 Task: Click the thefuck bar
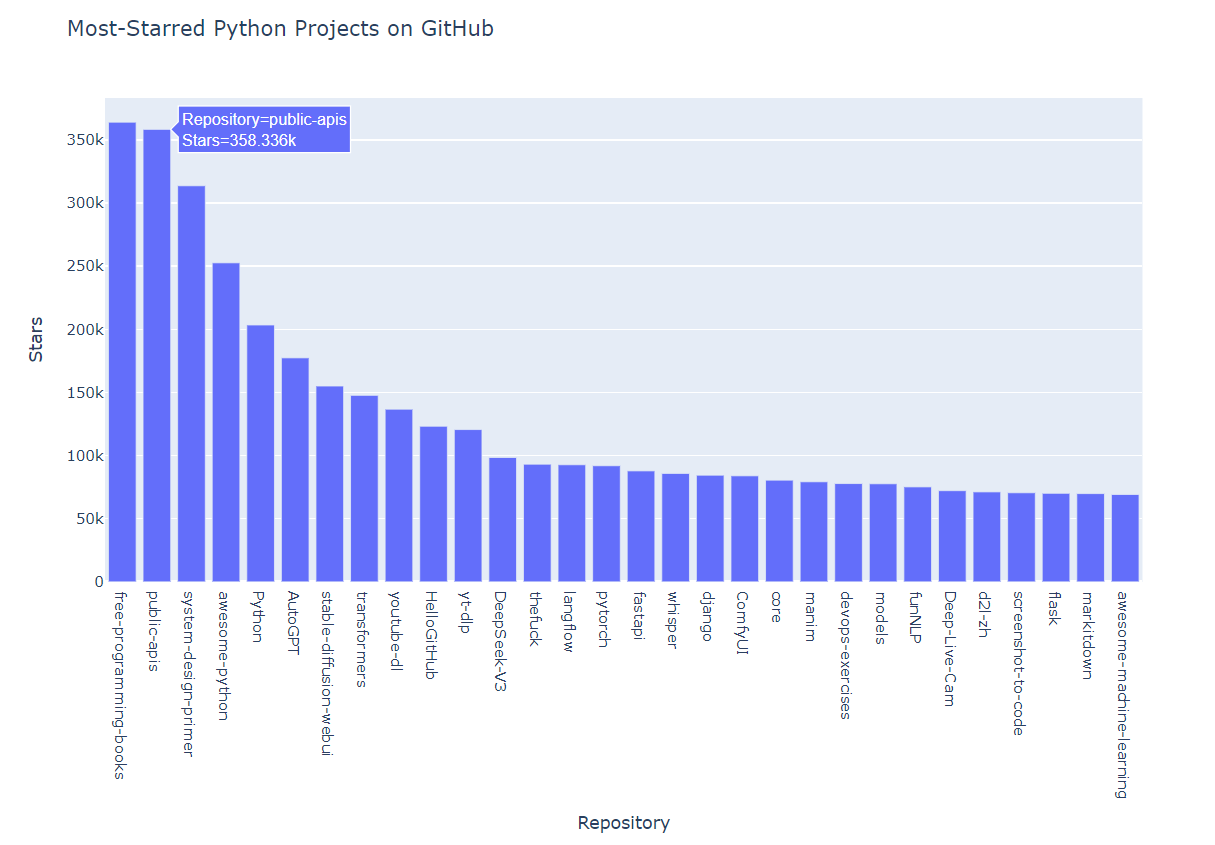point(537,523)
